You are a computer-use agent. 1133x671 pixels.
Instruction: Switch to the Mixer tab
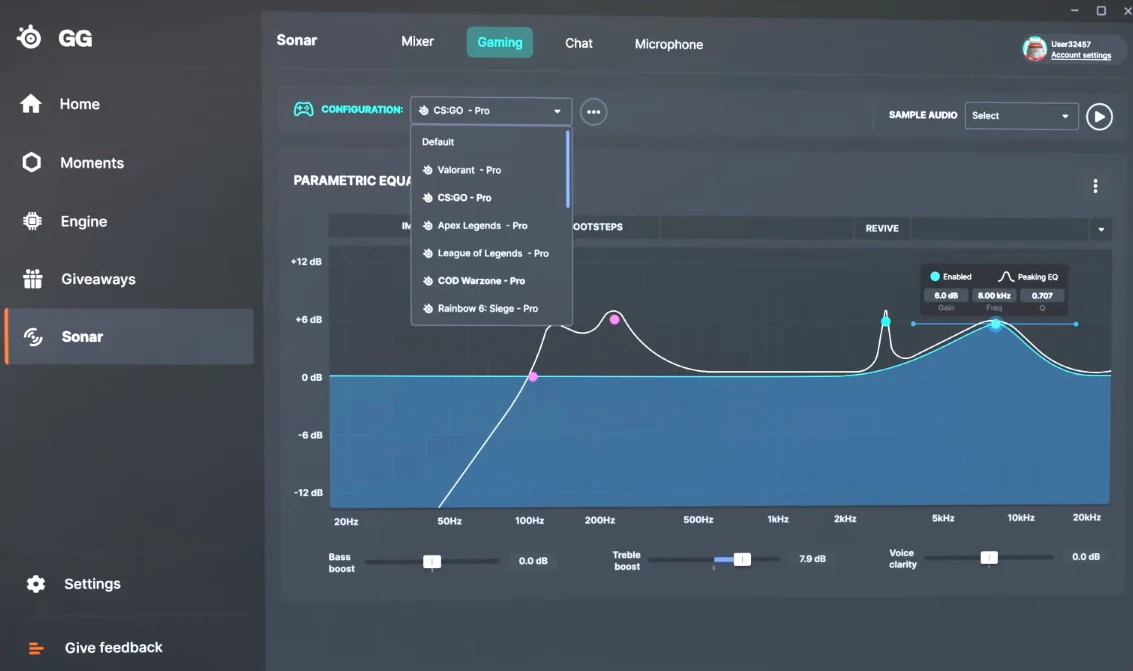coord(417,42)
